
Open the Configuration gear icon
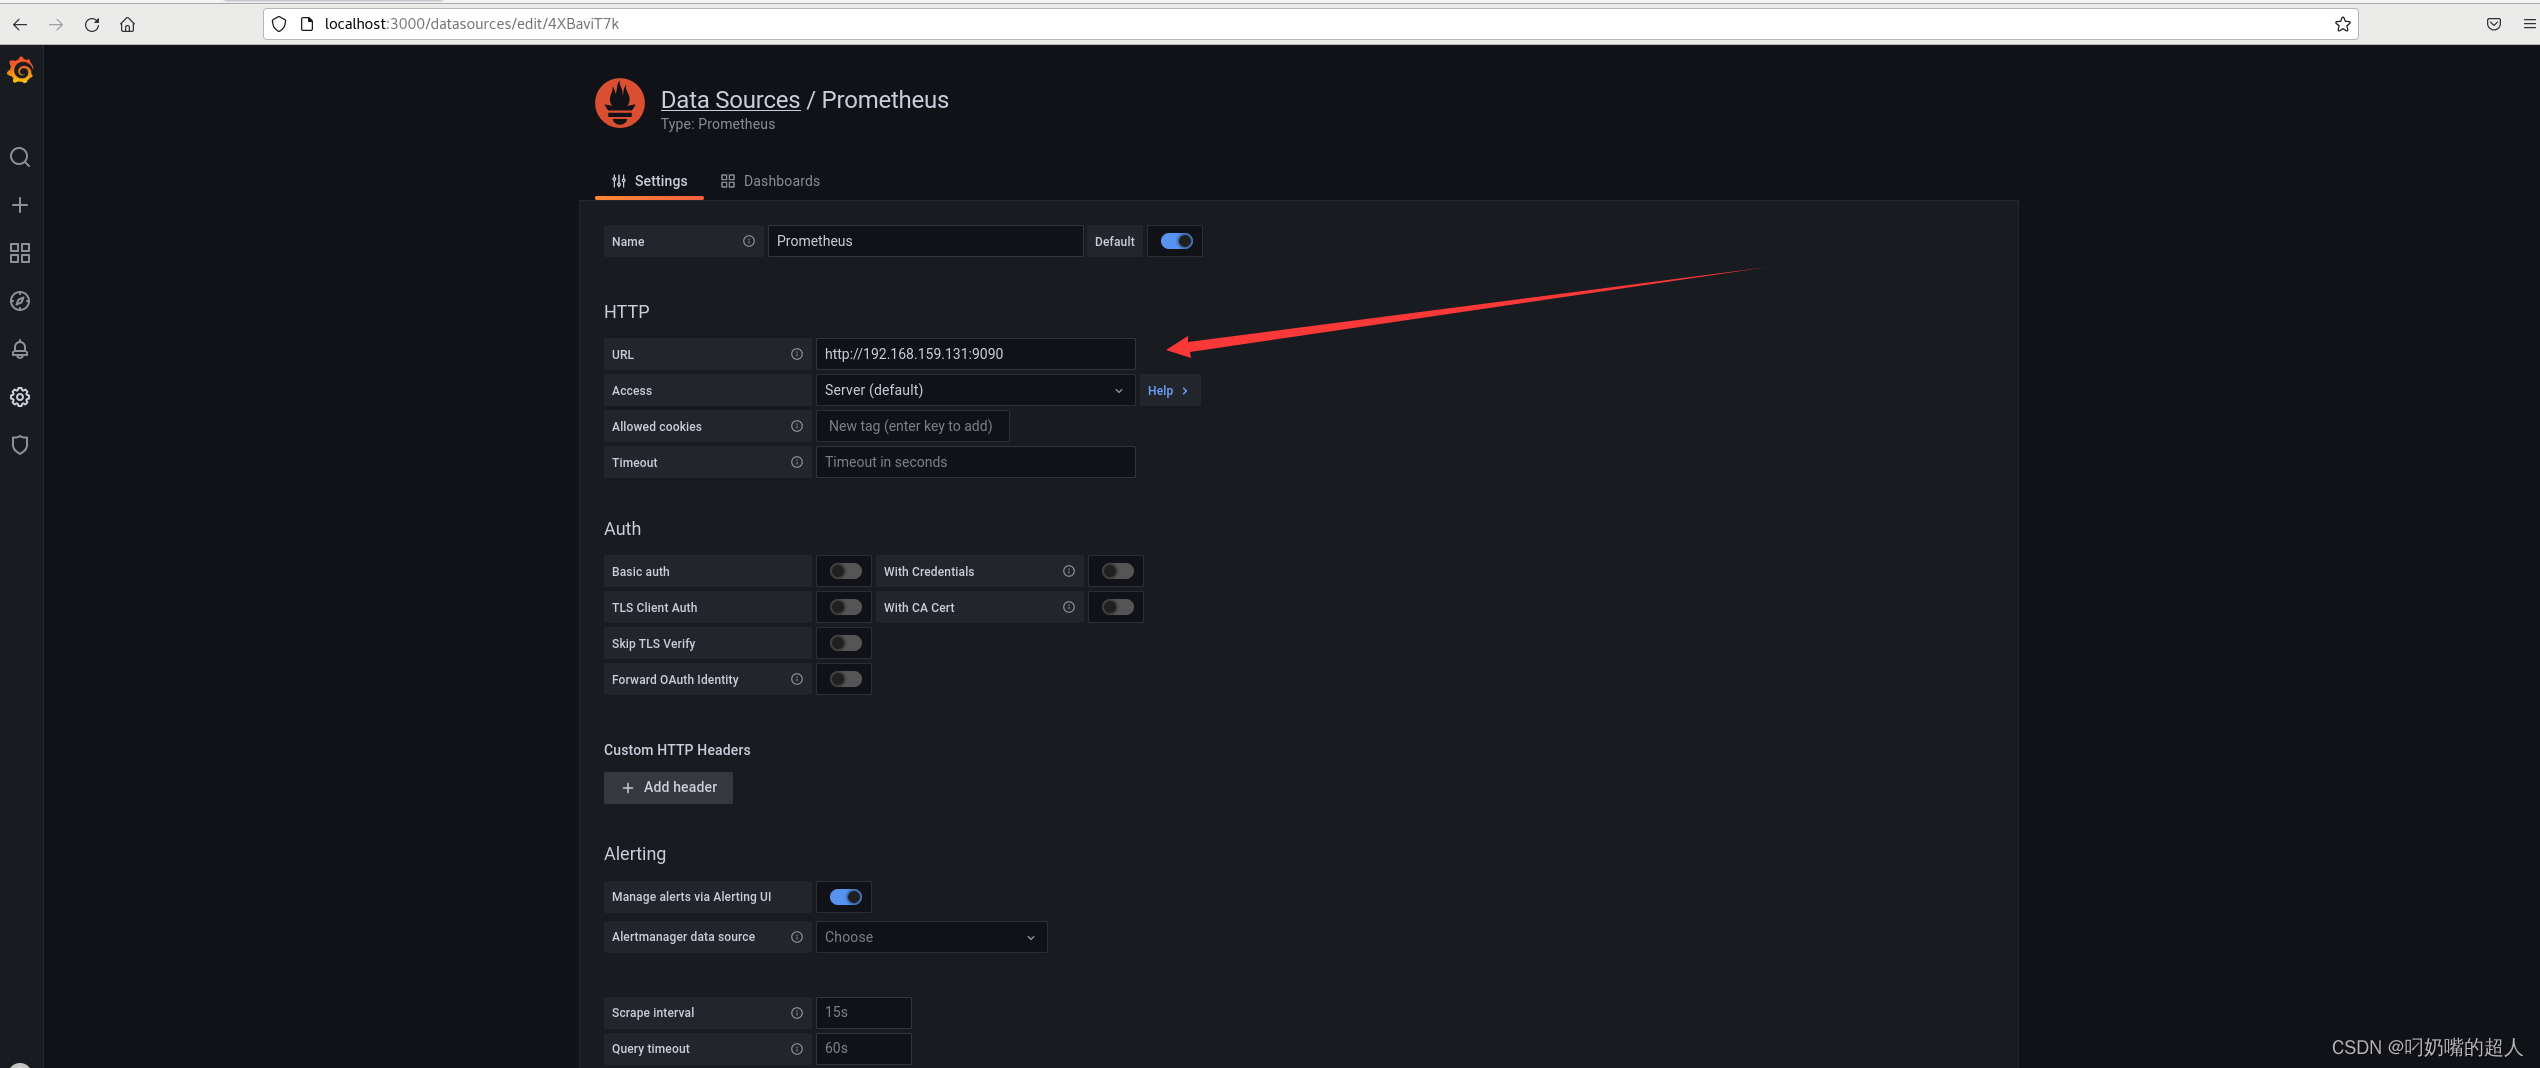pyautogui.click(x=20, y=397)
